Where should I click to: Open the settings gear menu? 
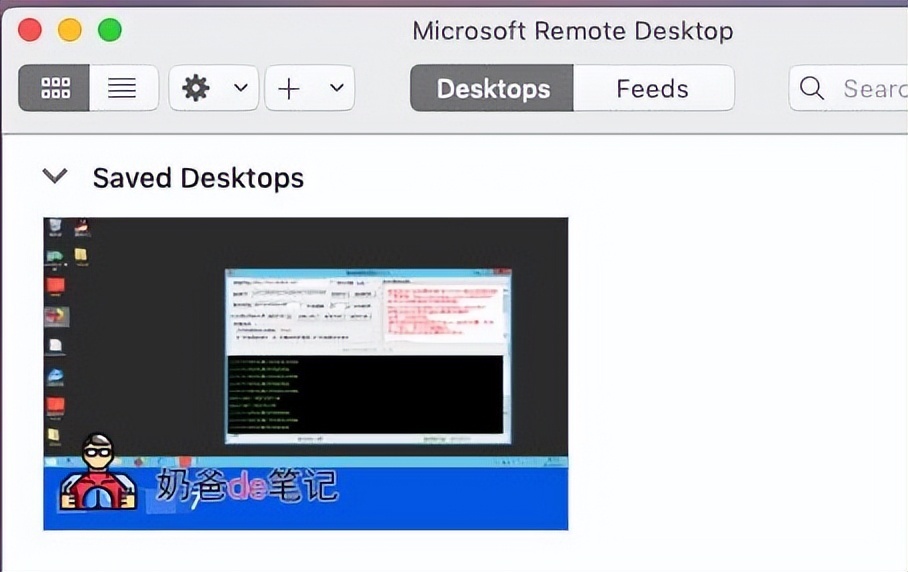(x=196, y=88)
